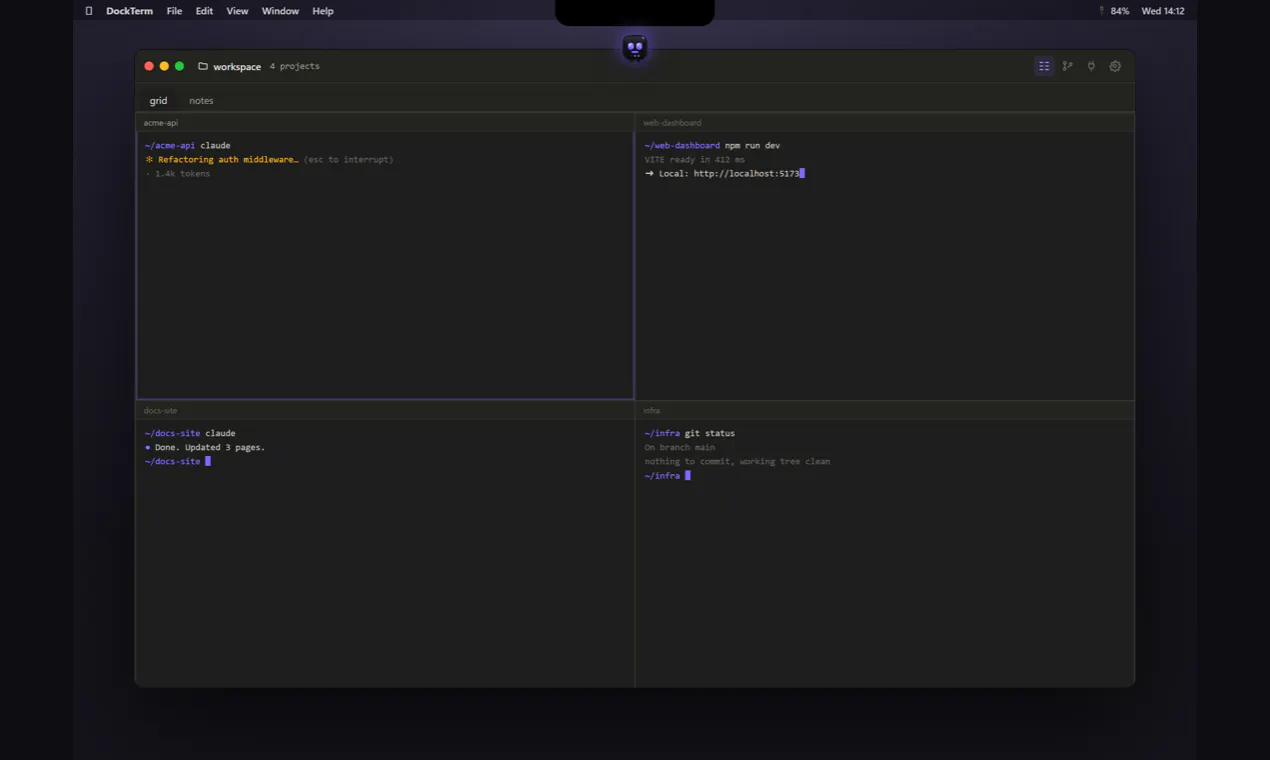Click "Refactoring auth middleware…" status line
This screenshot has height=760, width=1270.
pos(222,160)
